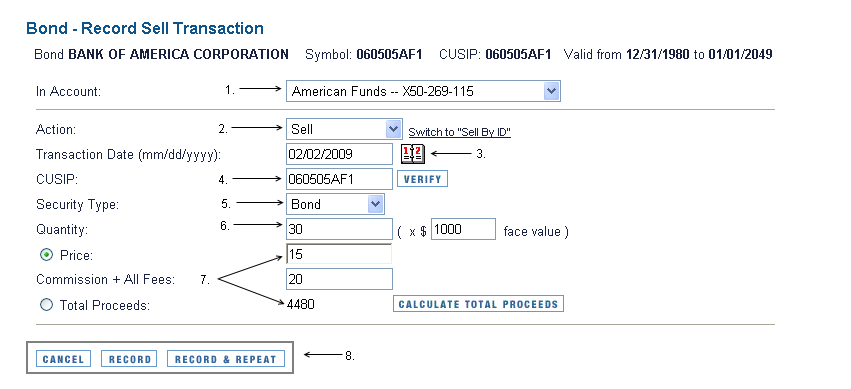
Task: Focus the Transaction Date field
Action: point(339,154)
